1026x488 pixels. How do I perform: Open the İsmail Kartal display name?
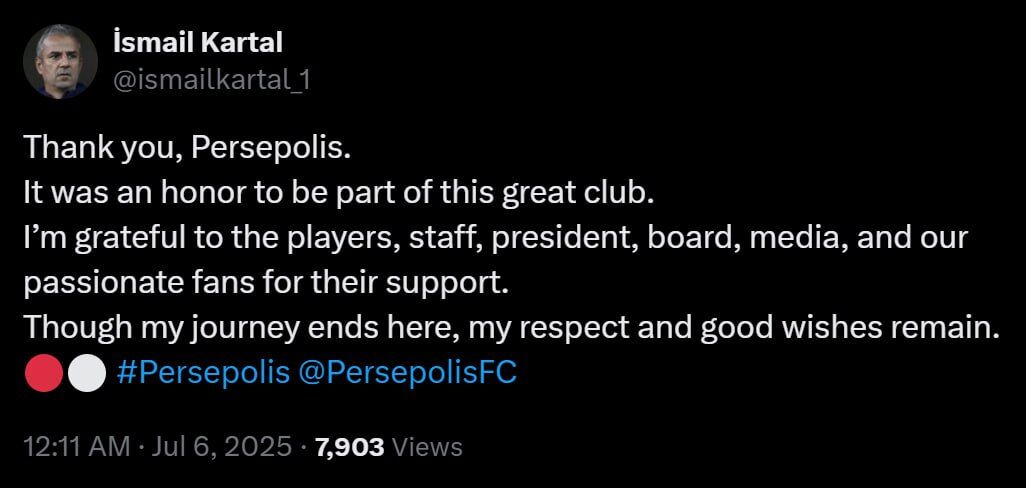tap(199, 43)
